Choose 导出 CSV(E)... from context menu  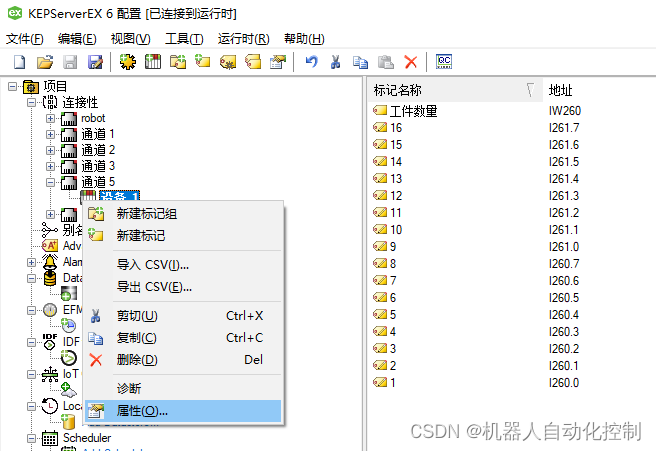pyautogui.click(x=183, y=287)
